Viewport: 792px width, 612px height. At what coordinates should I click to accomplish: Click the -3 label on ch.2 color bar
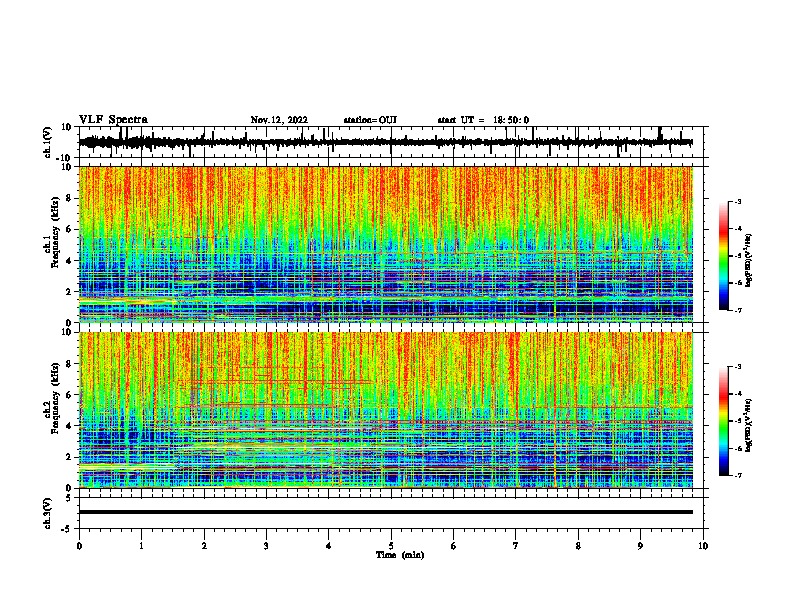738,367
